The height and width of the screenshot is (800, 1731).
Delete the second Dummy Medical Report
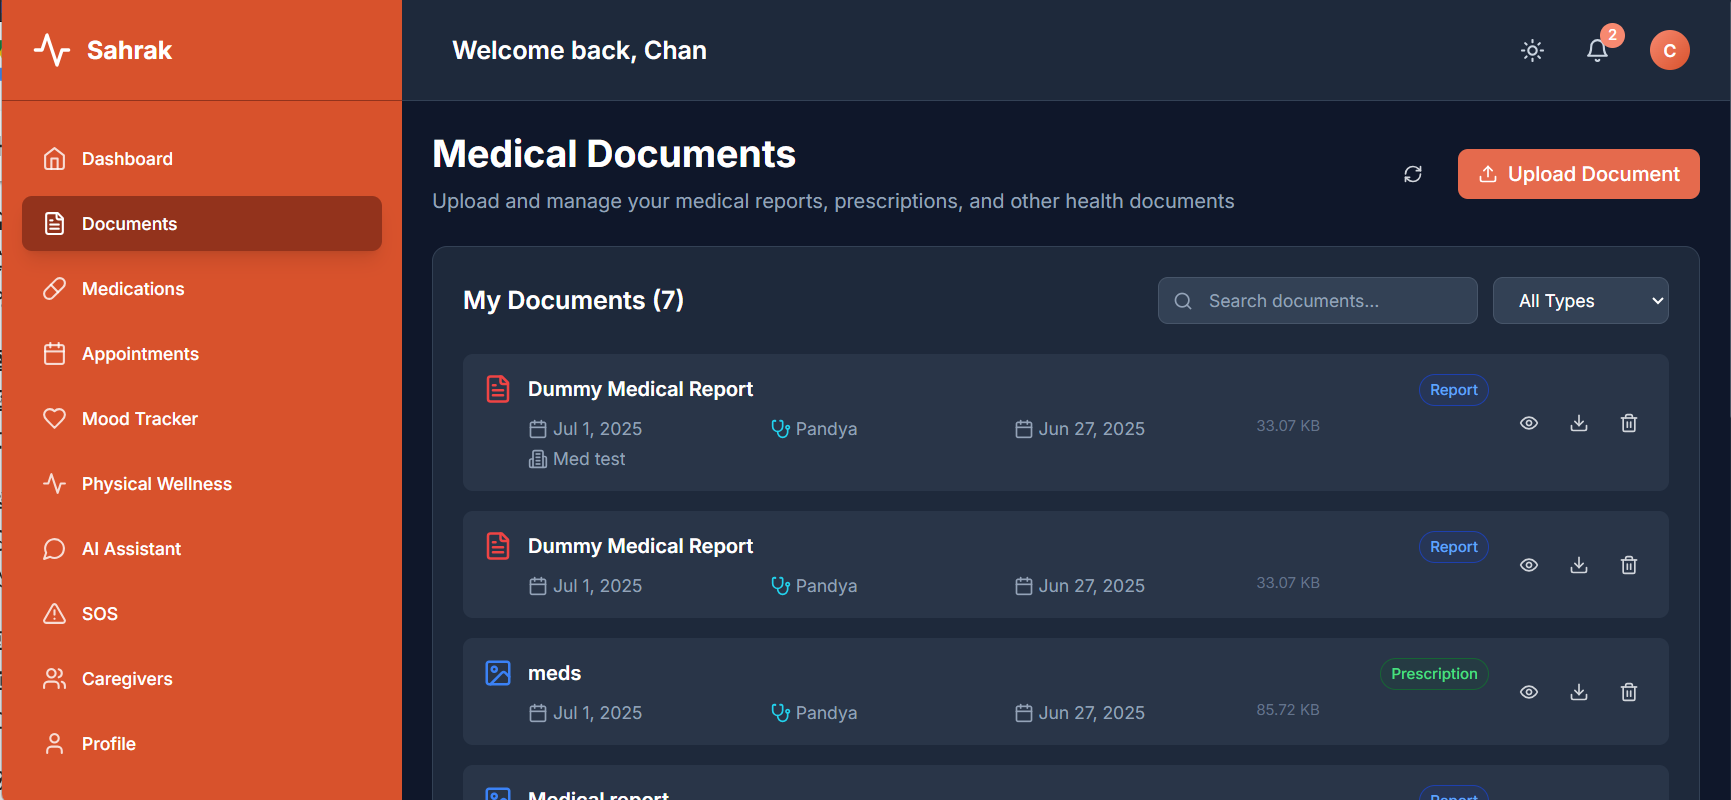[1628, 565]
